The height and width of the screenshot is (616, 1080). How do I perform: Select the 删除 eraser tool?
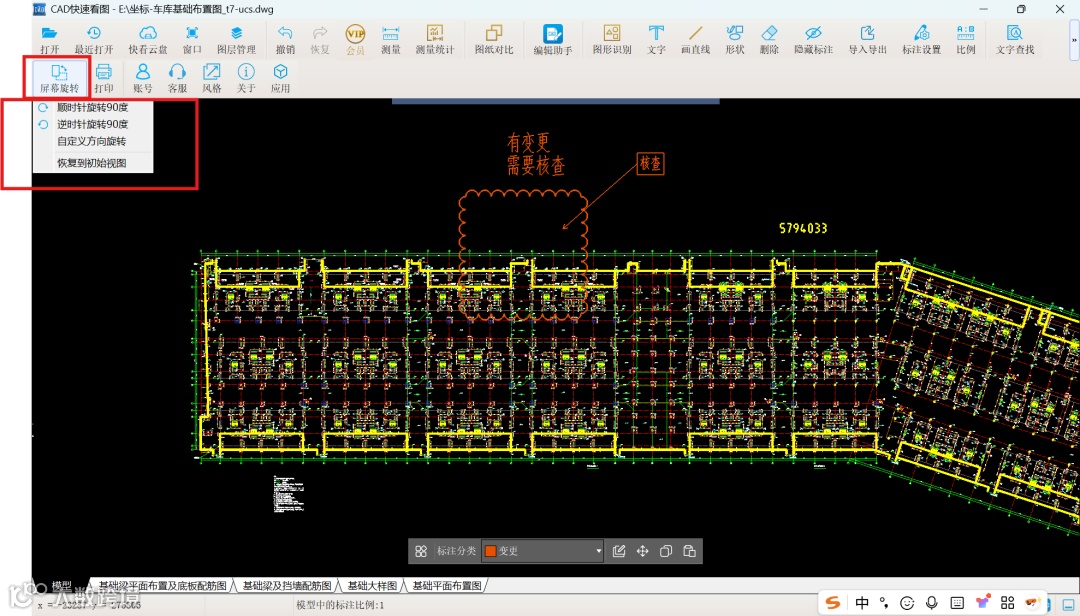[x=769, y=39]
